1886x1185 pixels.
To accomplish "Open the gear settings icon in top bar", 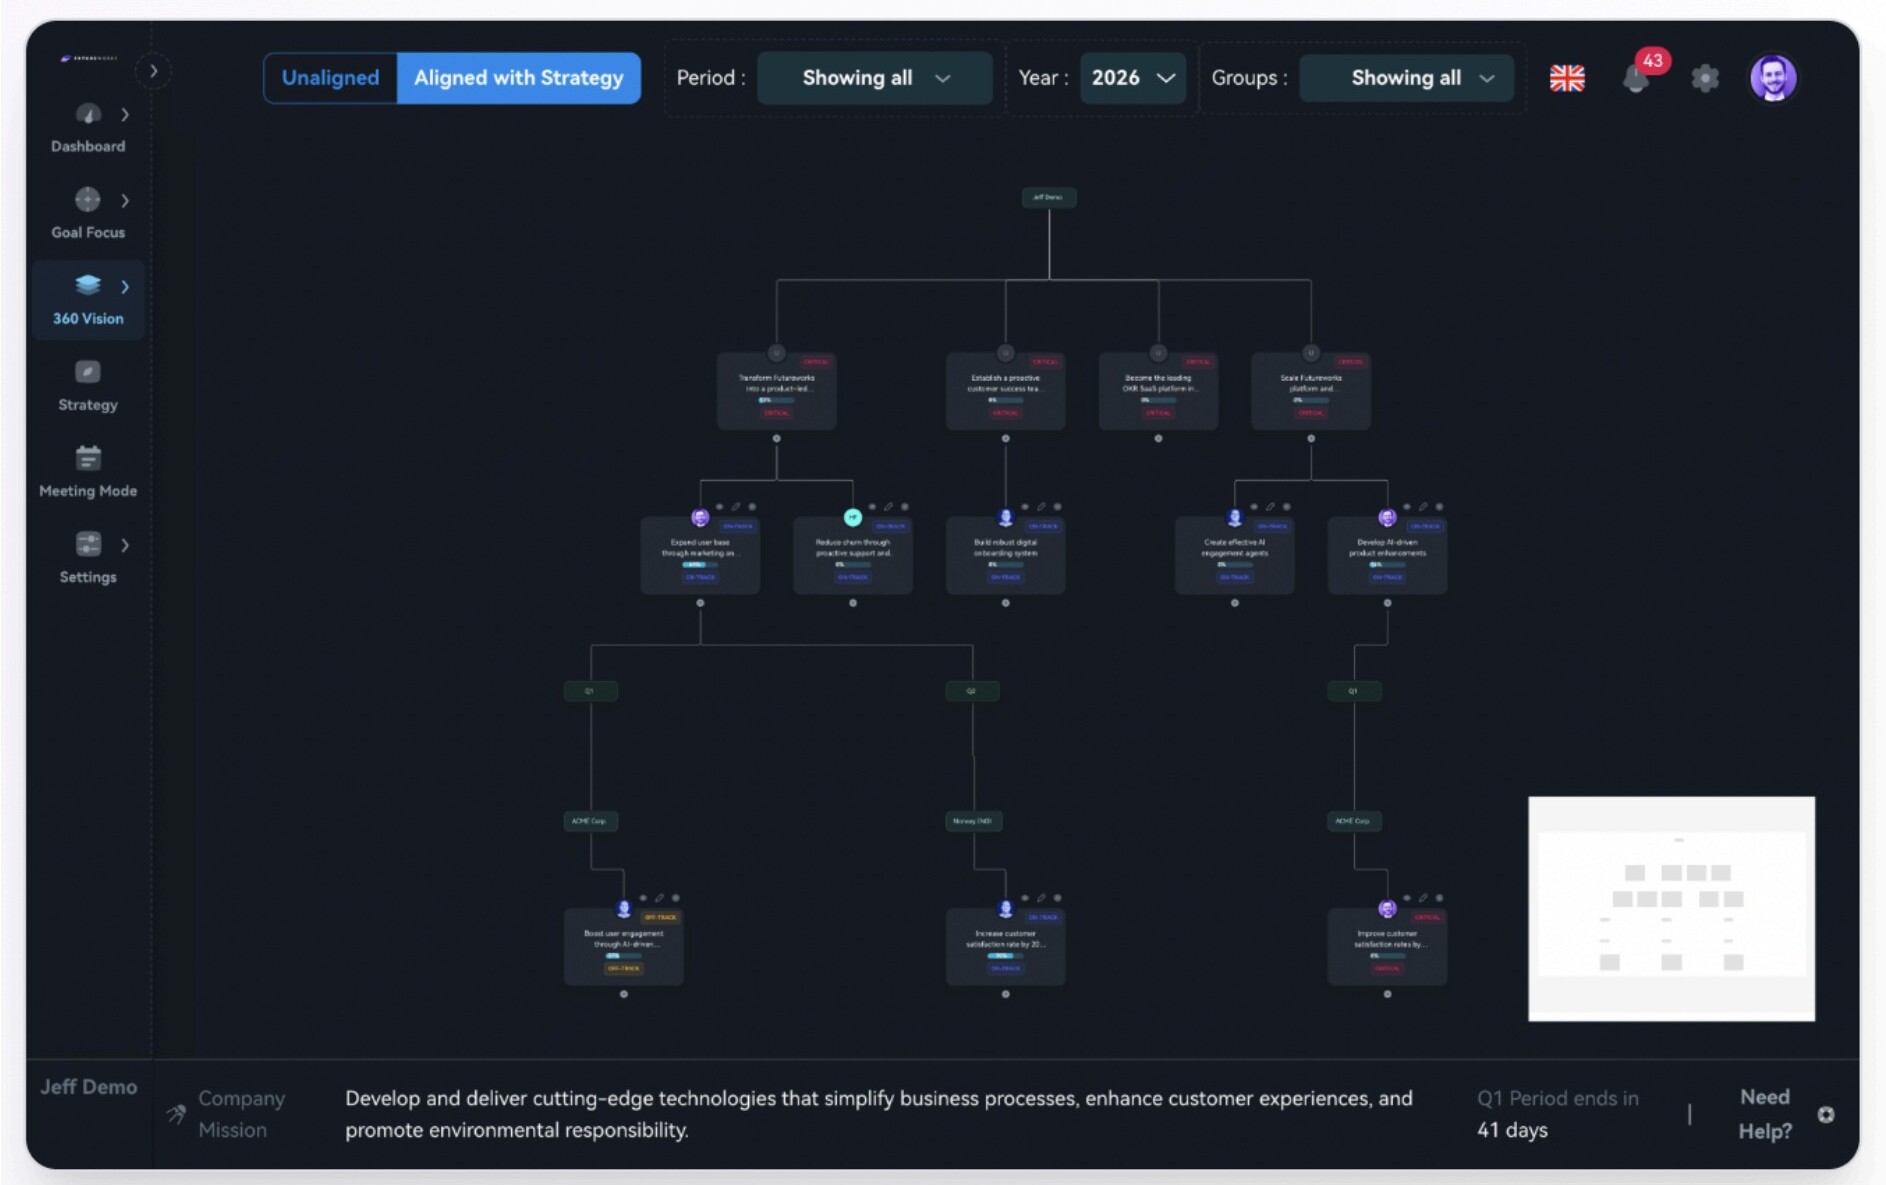I will 1705,78.
